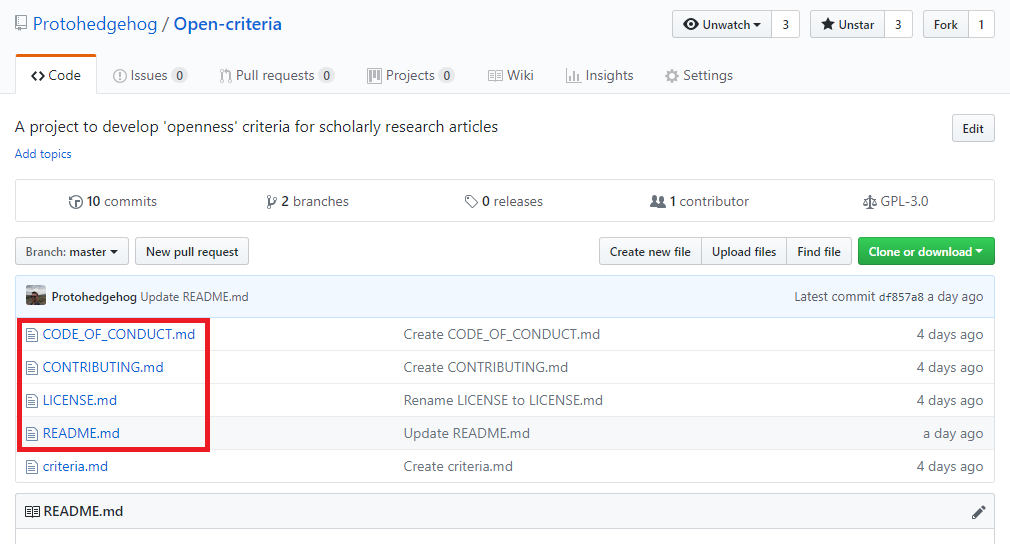Click the Issues count badge 0
1010x544 pixels.
pos(180,75)
